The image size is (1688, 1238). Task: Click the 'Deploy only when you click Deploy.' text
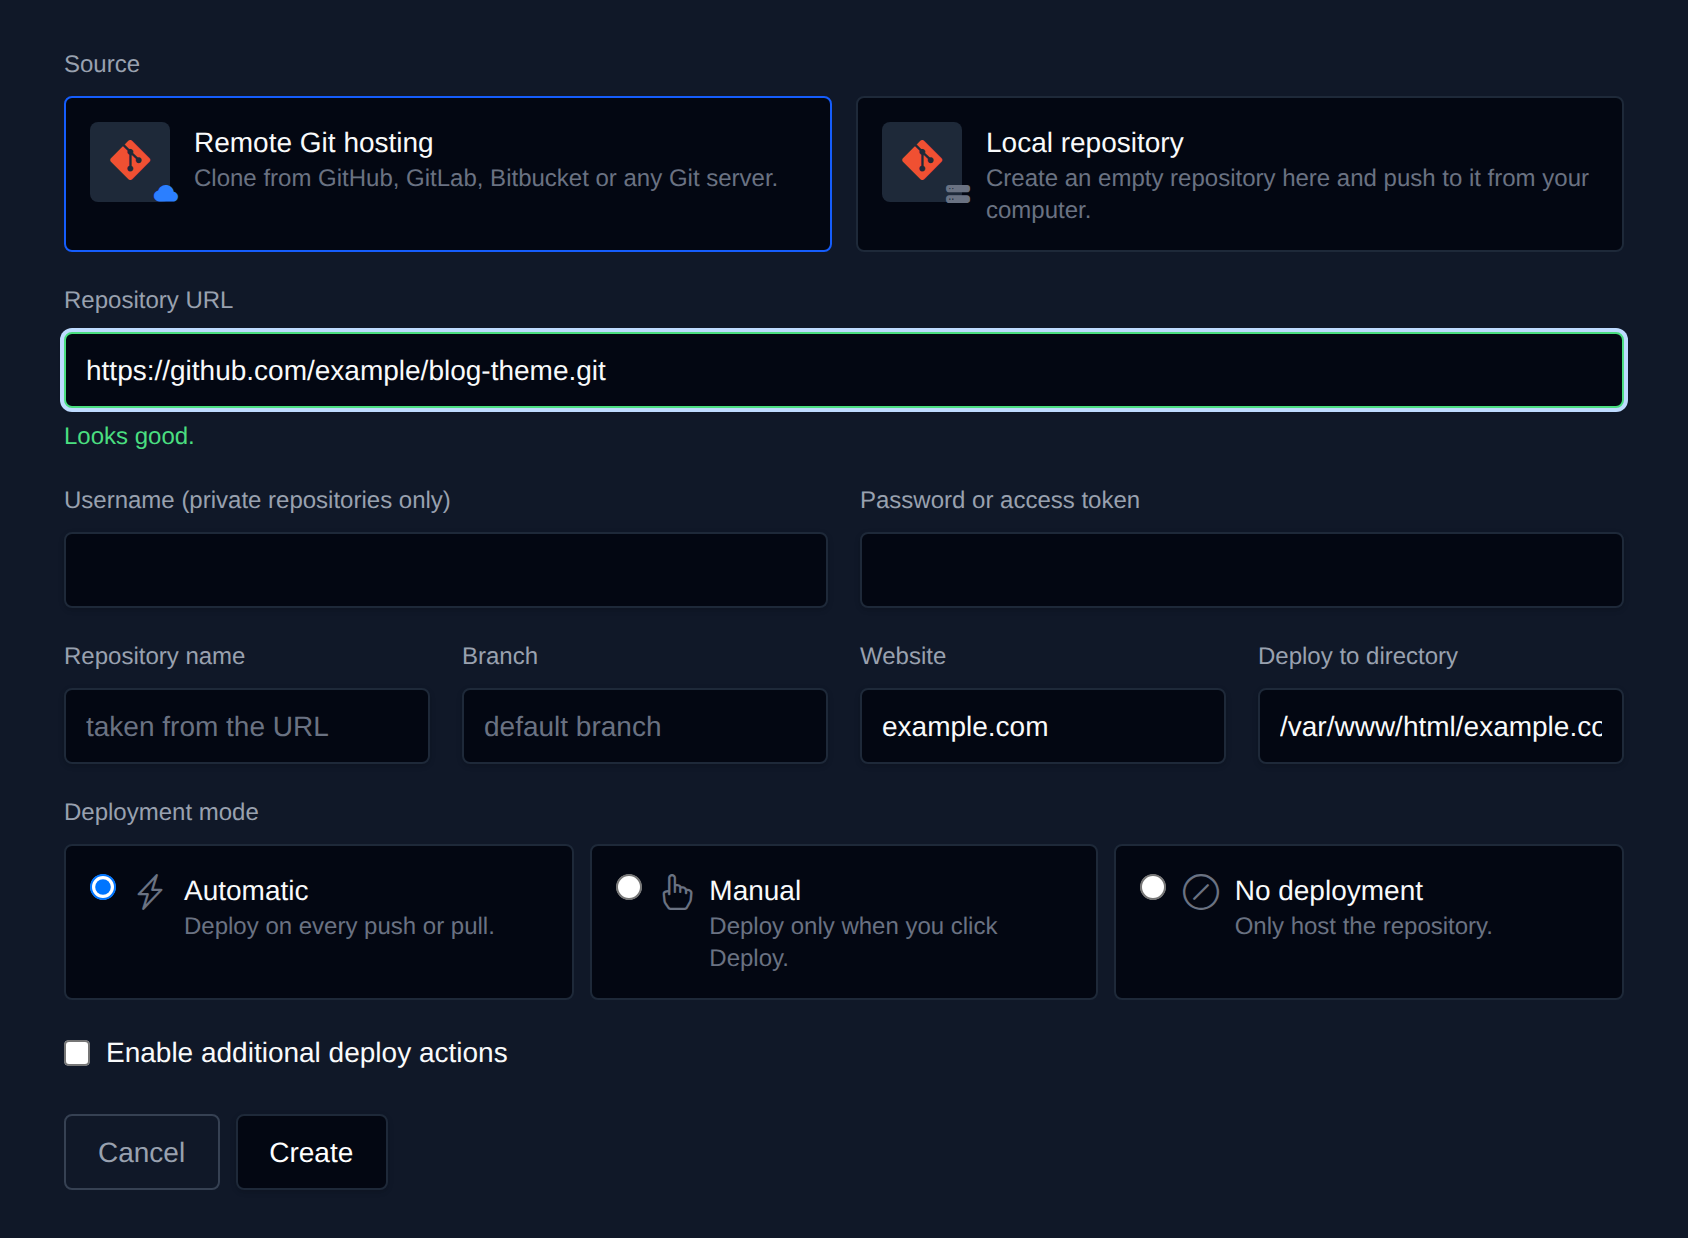point(853,942)
